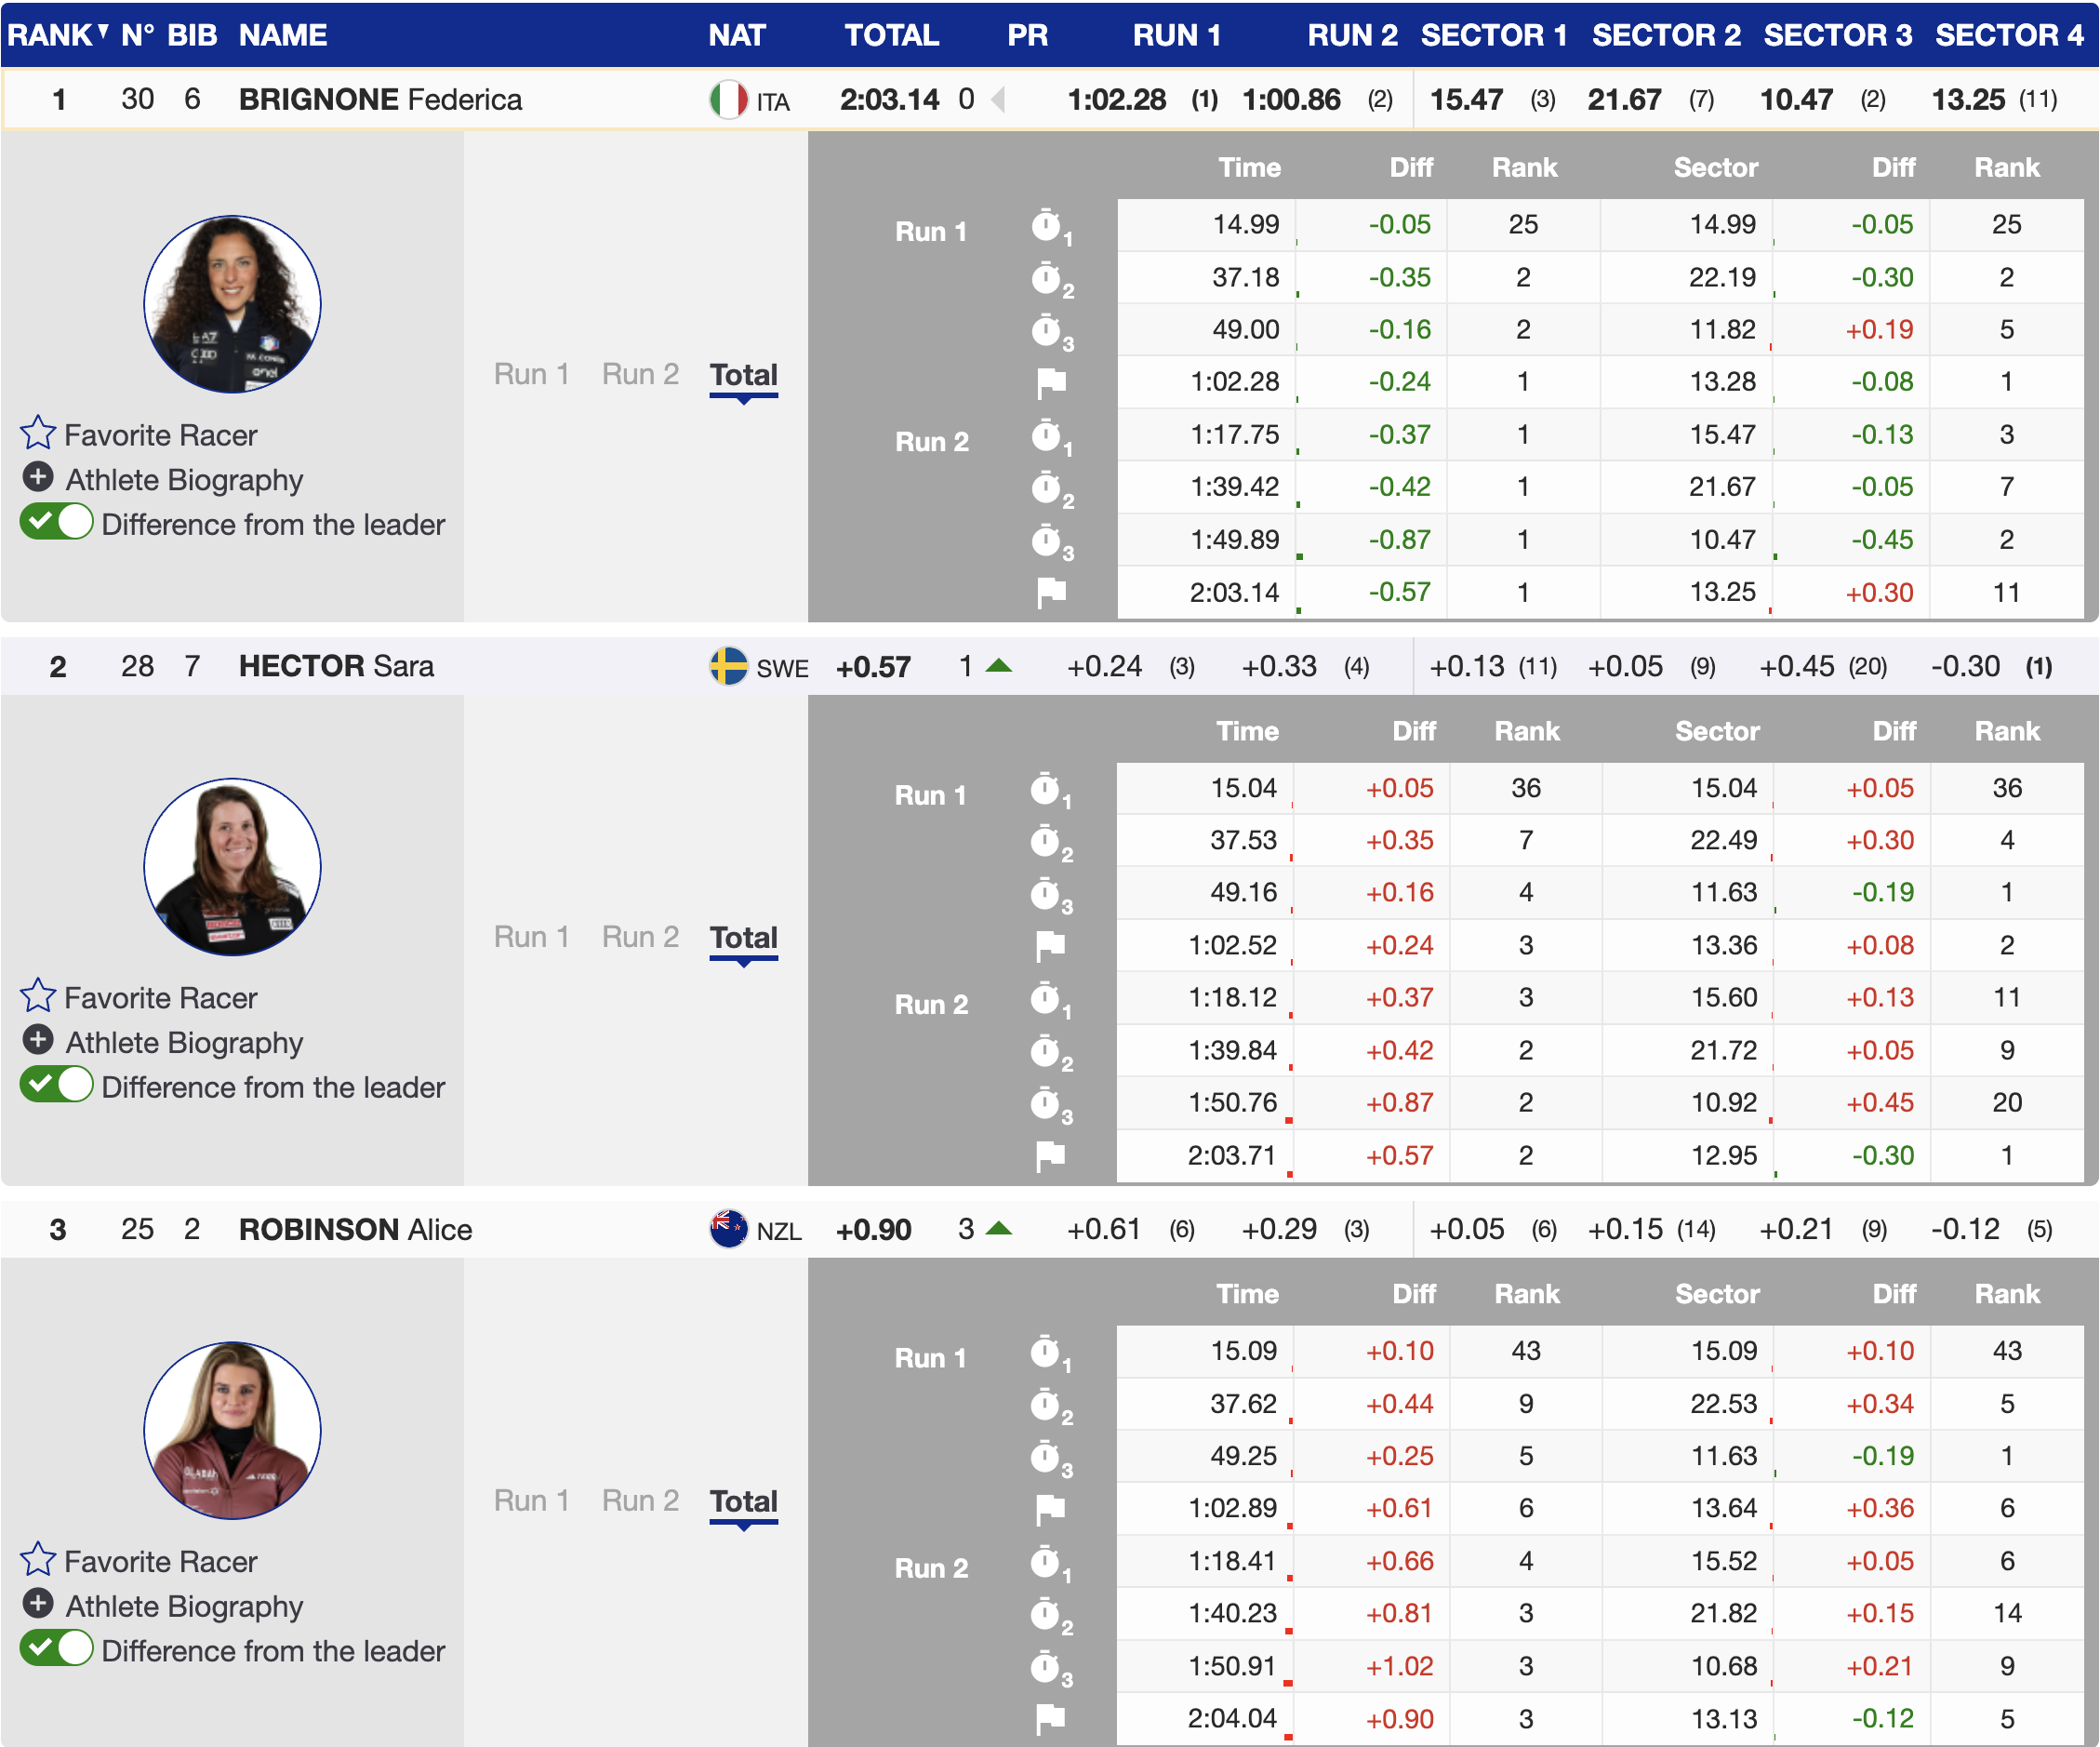Turn off Robinson's Difference from the leader toggle

click(57, 1649)
